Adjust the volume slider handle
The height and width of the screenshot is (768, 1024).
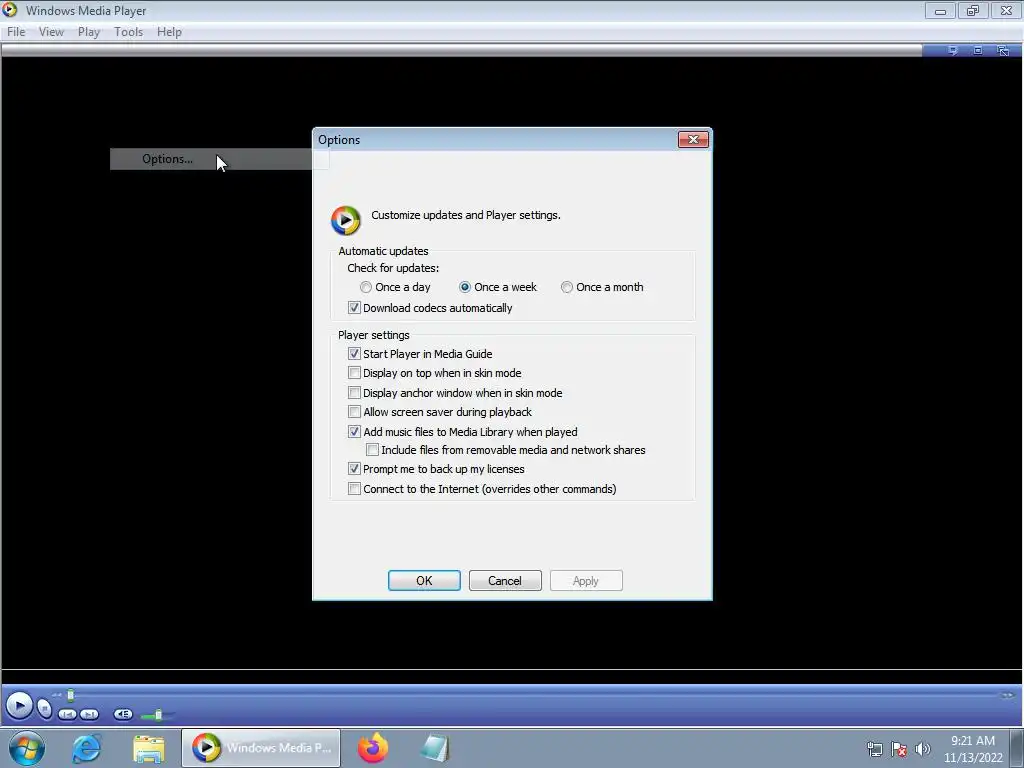[158, 715]
